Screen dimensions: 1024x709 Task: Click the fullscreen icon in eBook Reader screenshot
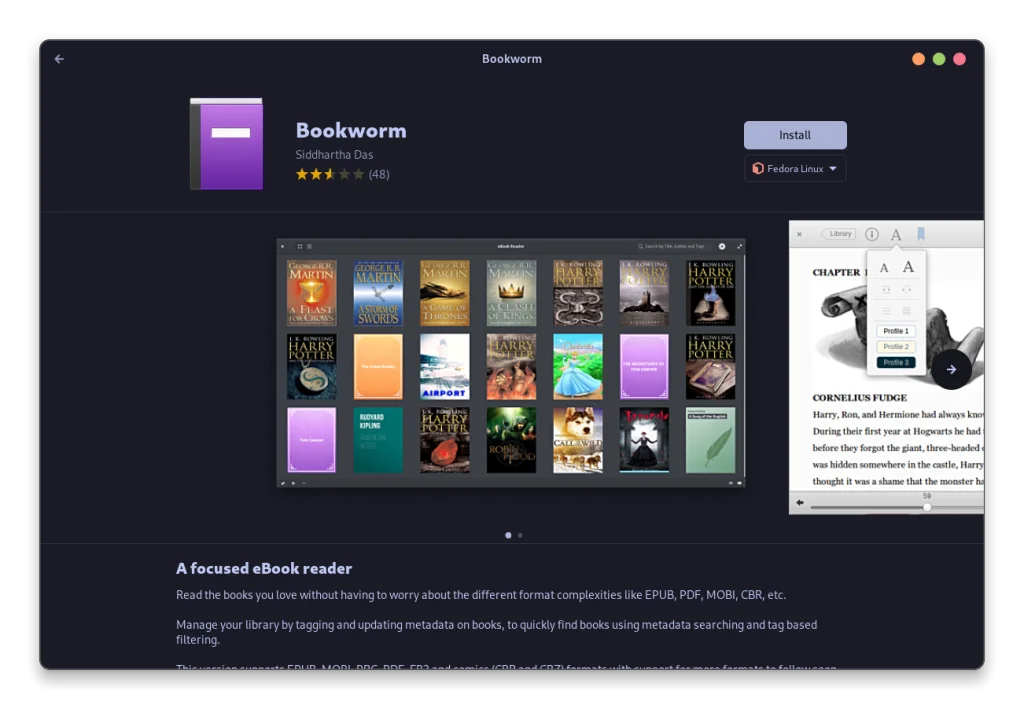click(x=738, y=246)
